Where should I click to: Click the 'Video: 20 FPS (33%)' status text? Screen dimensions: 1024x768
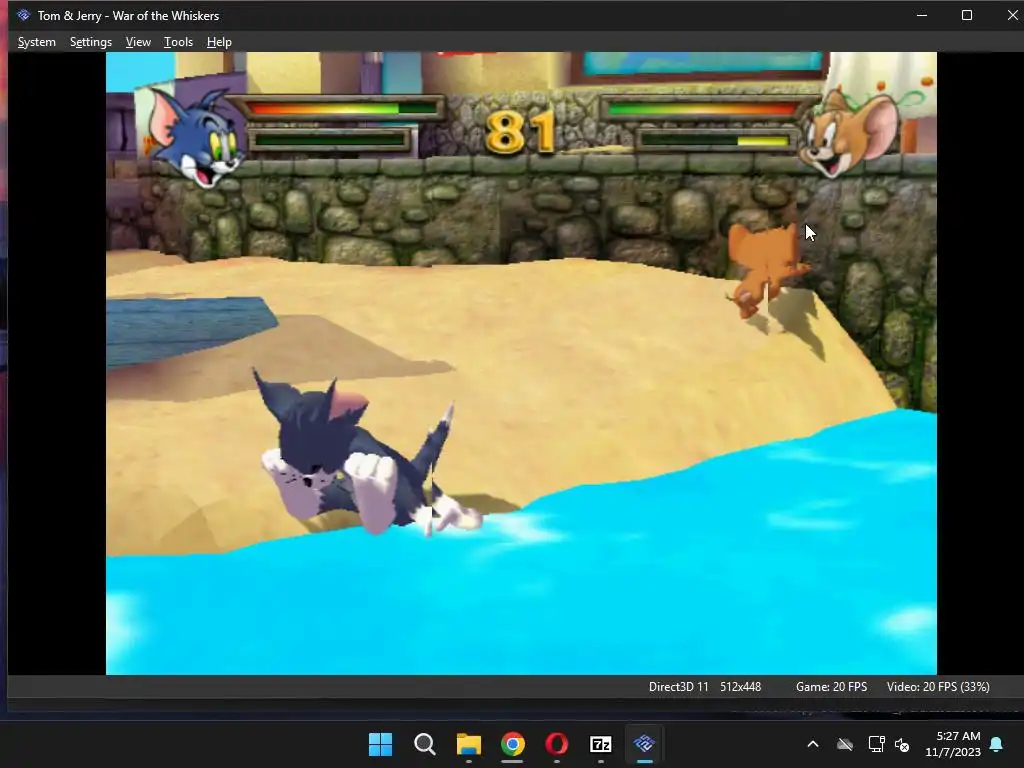click(938, 687)
